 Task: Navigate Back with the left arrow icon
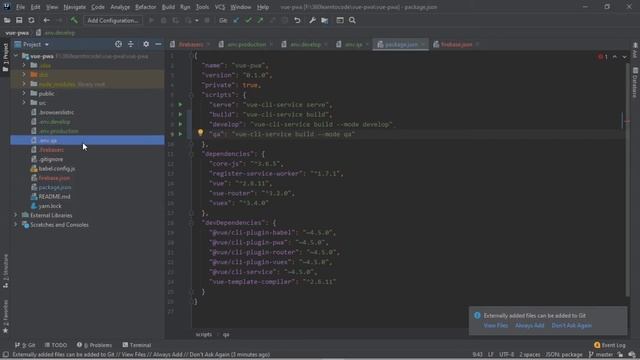(47, 20)
